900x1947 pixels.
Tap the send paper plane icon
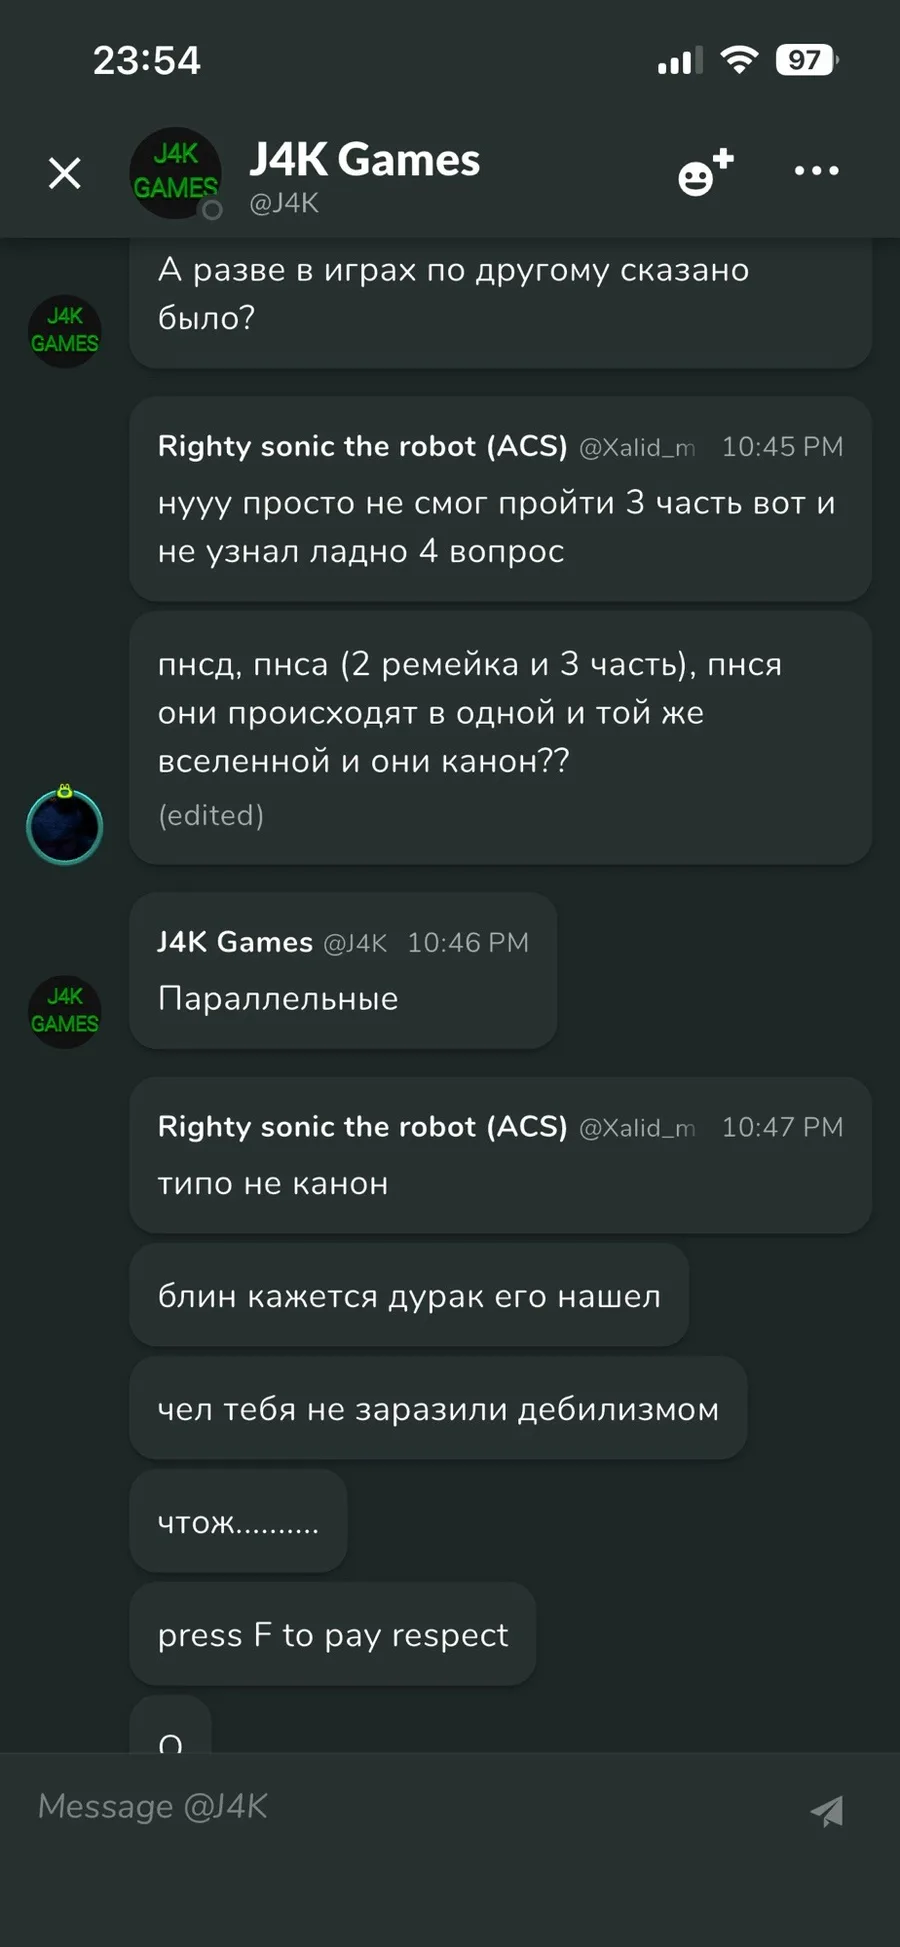pyautogui.click(x=827, y=1810)
